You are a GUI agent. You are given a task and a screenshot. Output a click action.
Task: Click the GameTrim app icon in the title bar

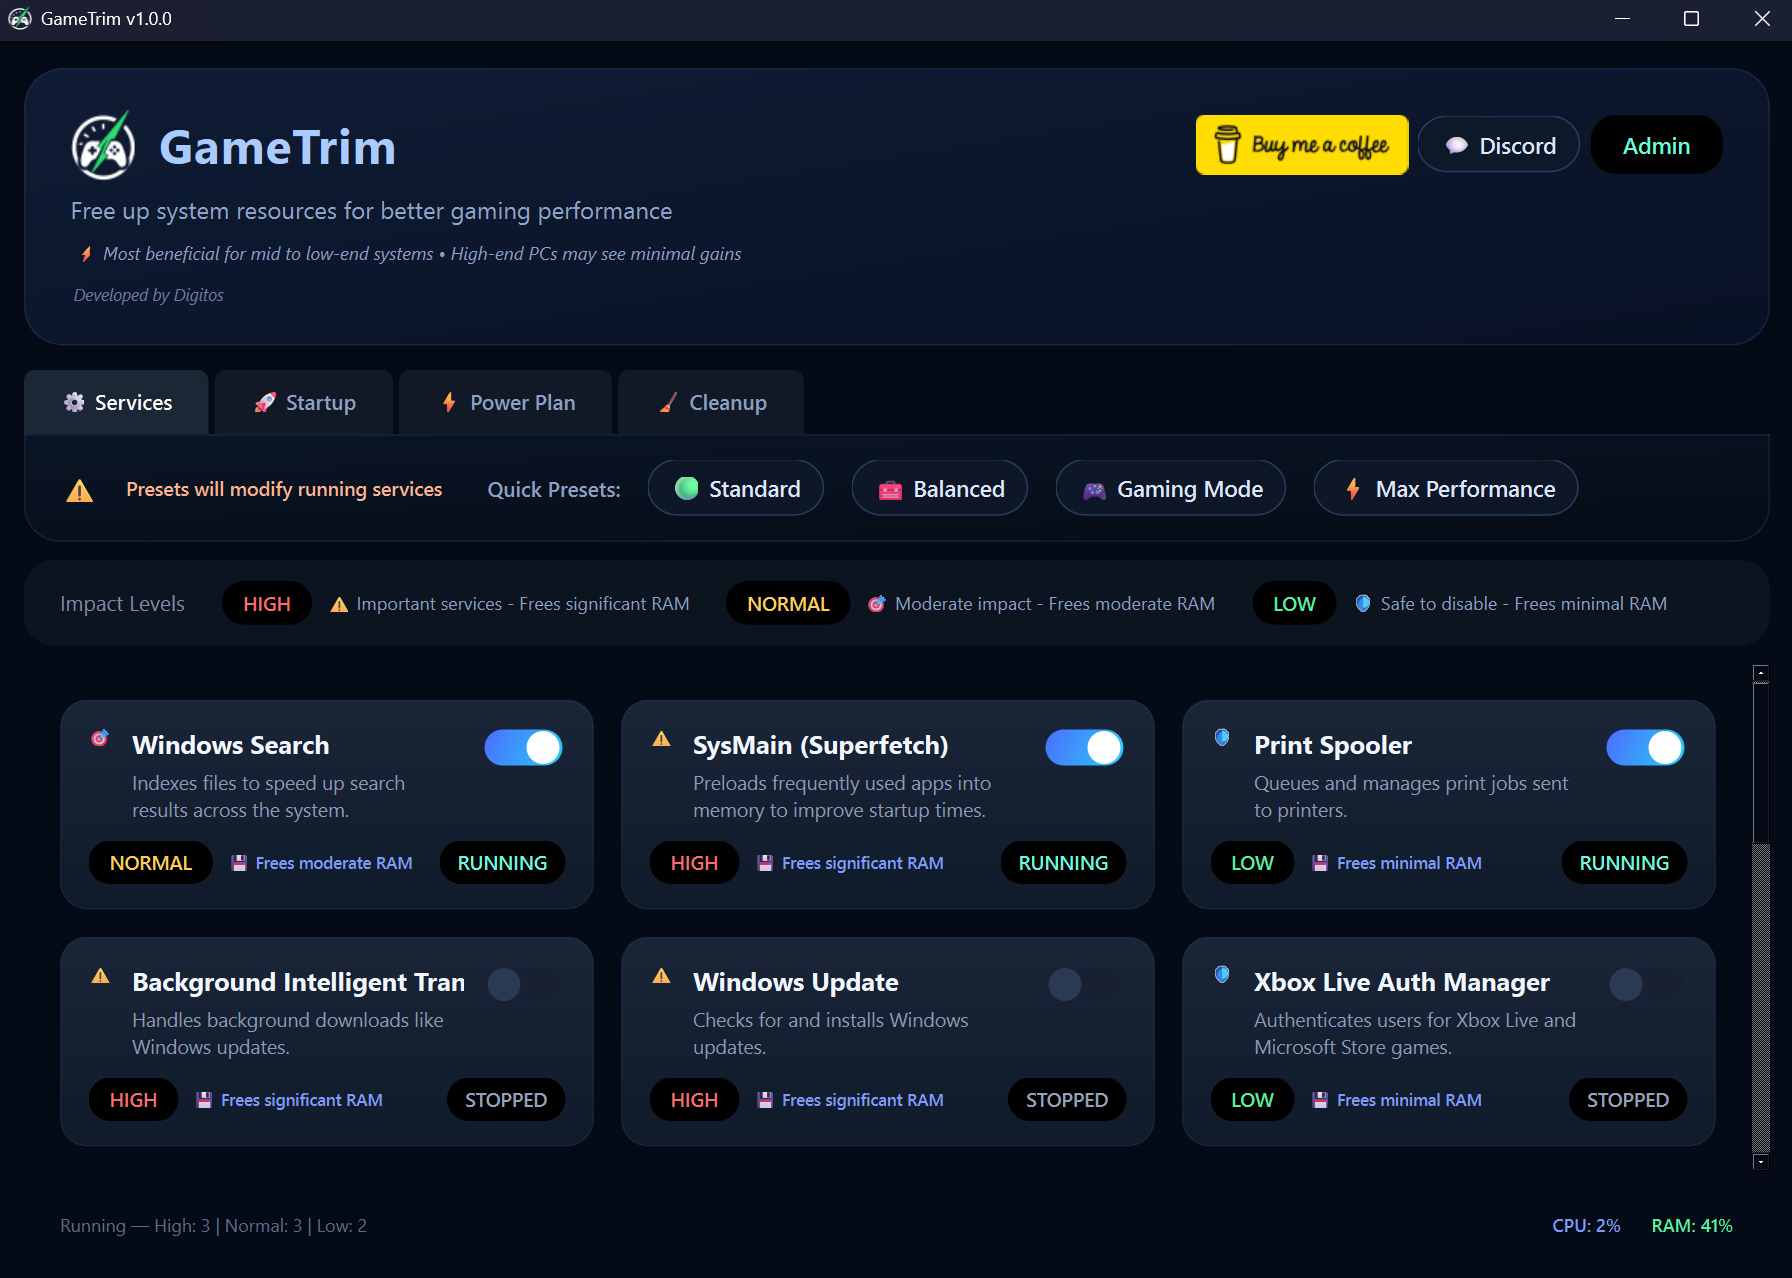pyautogui.click(x=20, y=19)
